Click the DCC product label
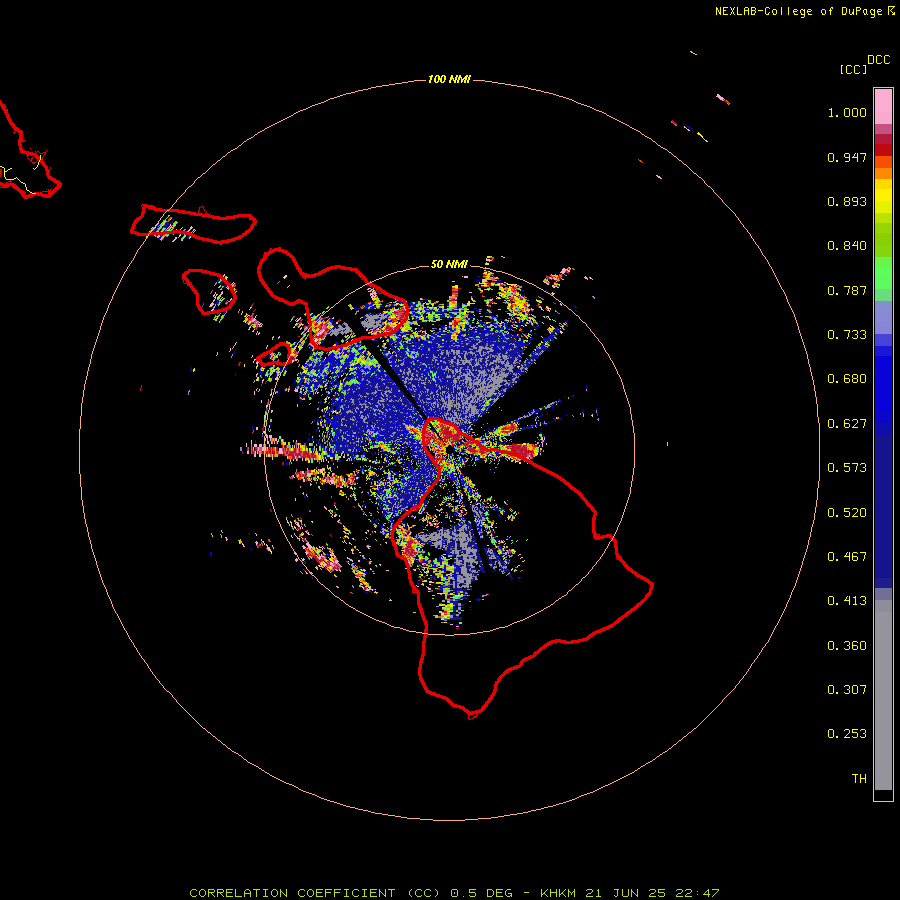 (x=879, y=60)
